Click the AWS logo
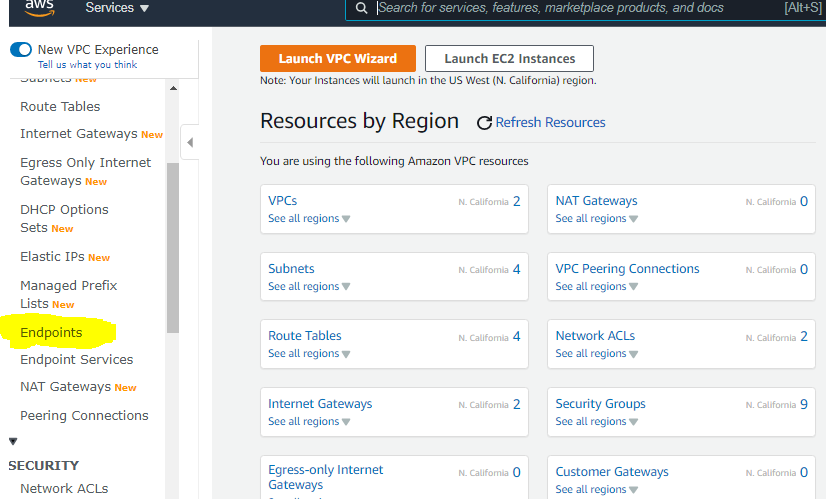Screen dimensions: 826x499 tap(40, 7)
